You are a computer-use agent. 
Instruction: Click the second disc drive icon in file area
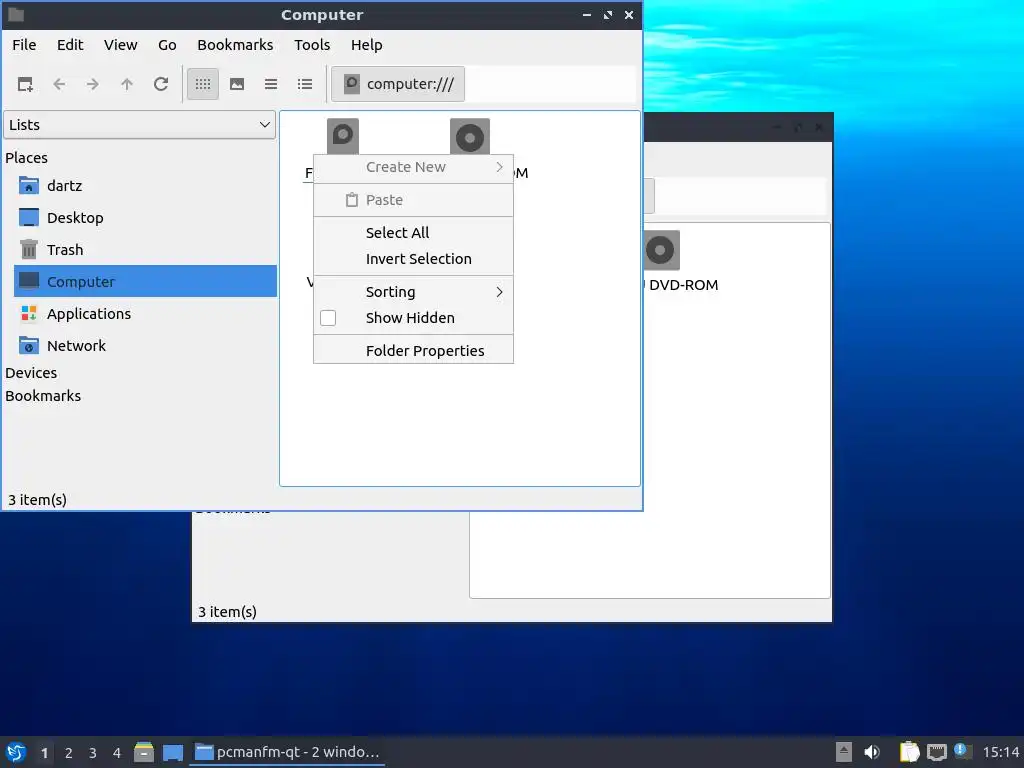click(x=470, y=136)
